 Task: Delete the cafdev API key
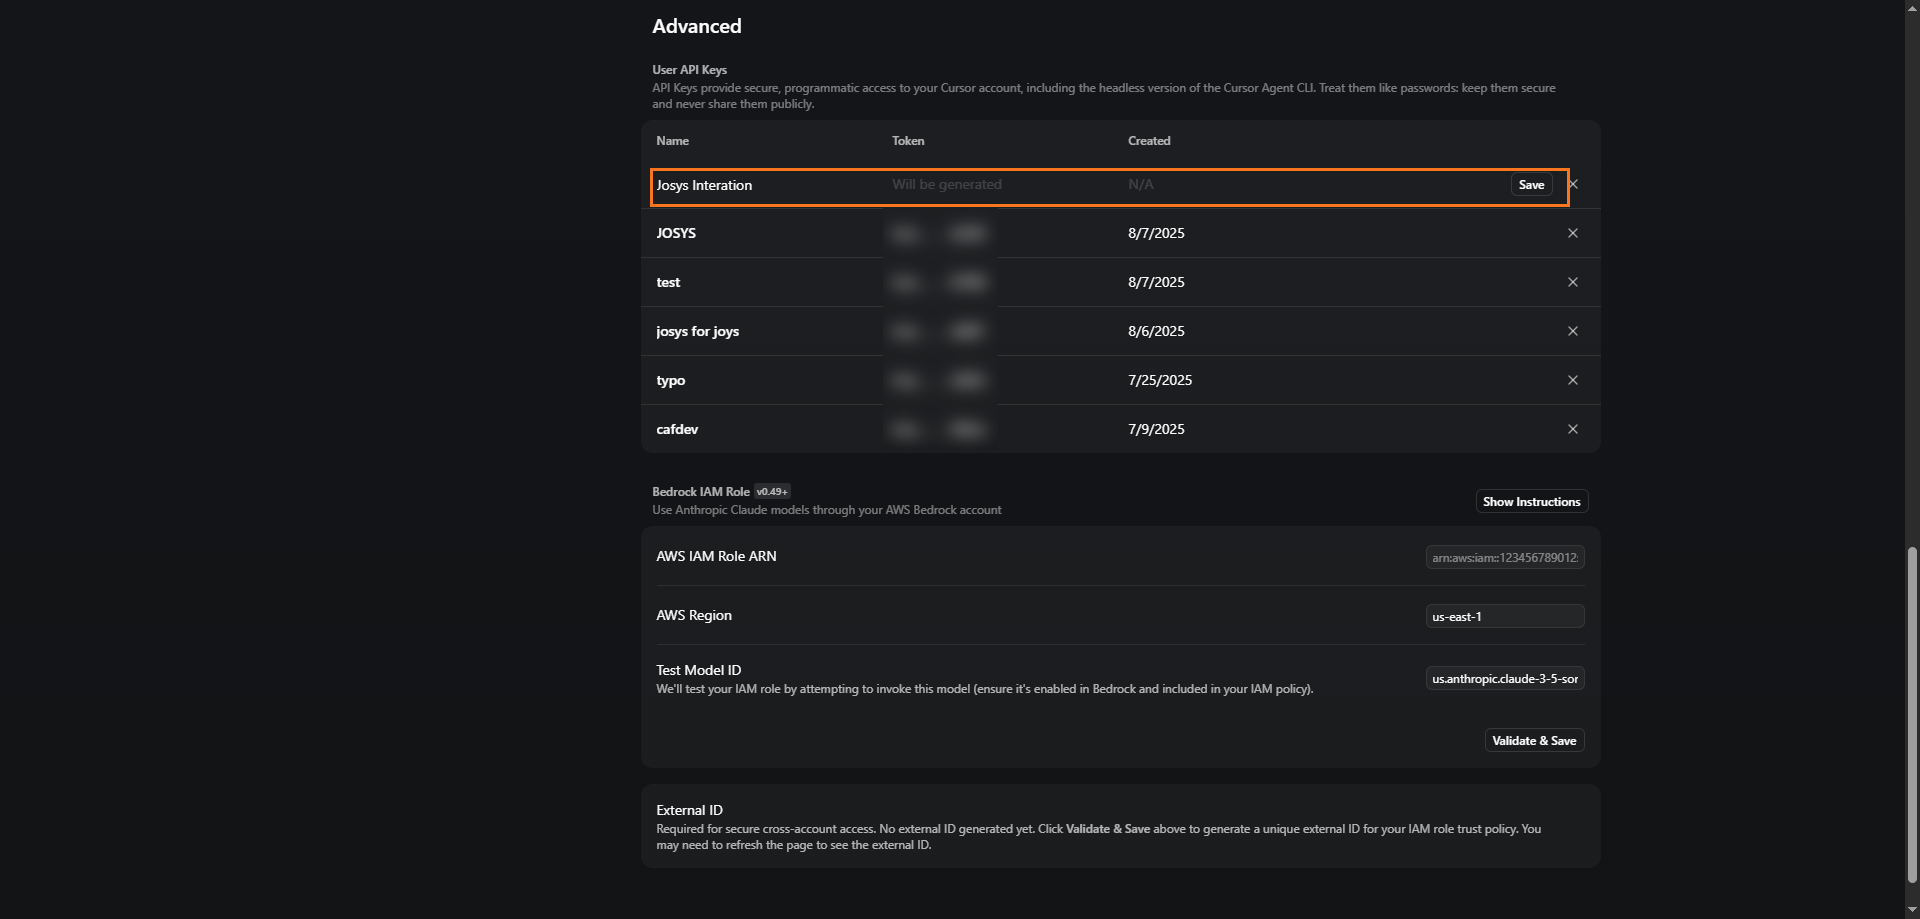(x=1572, y=429)
